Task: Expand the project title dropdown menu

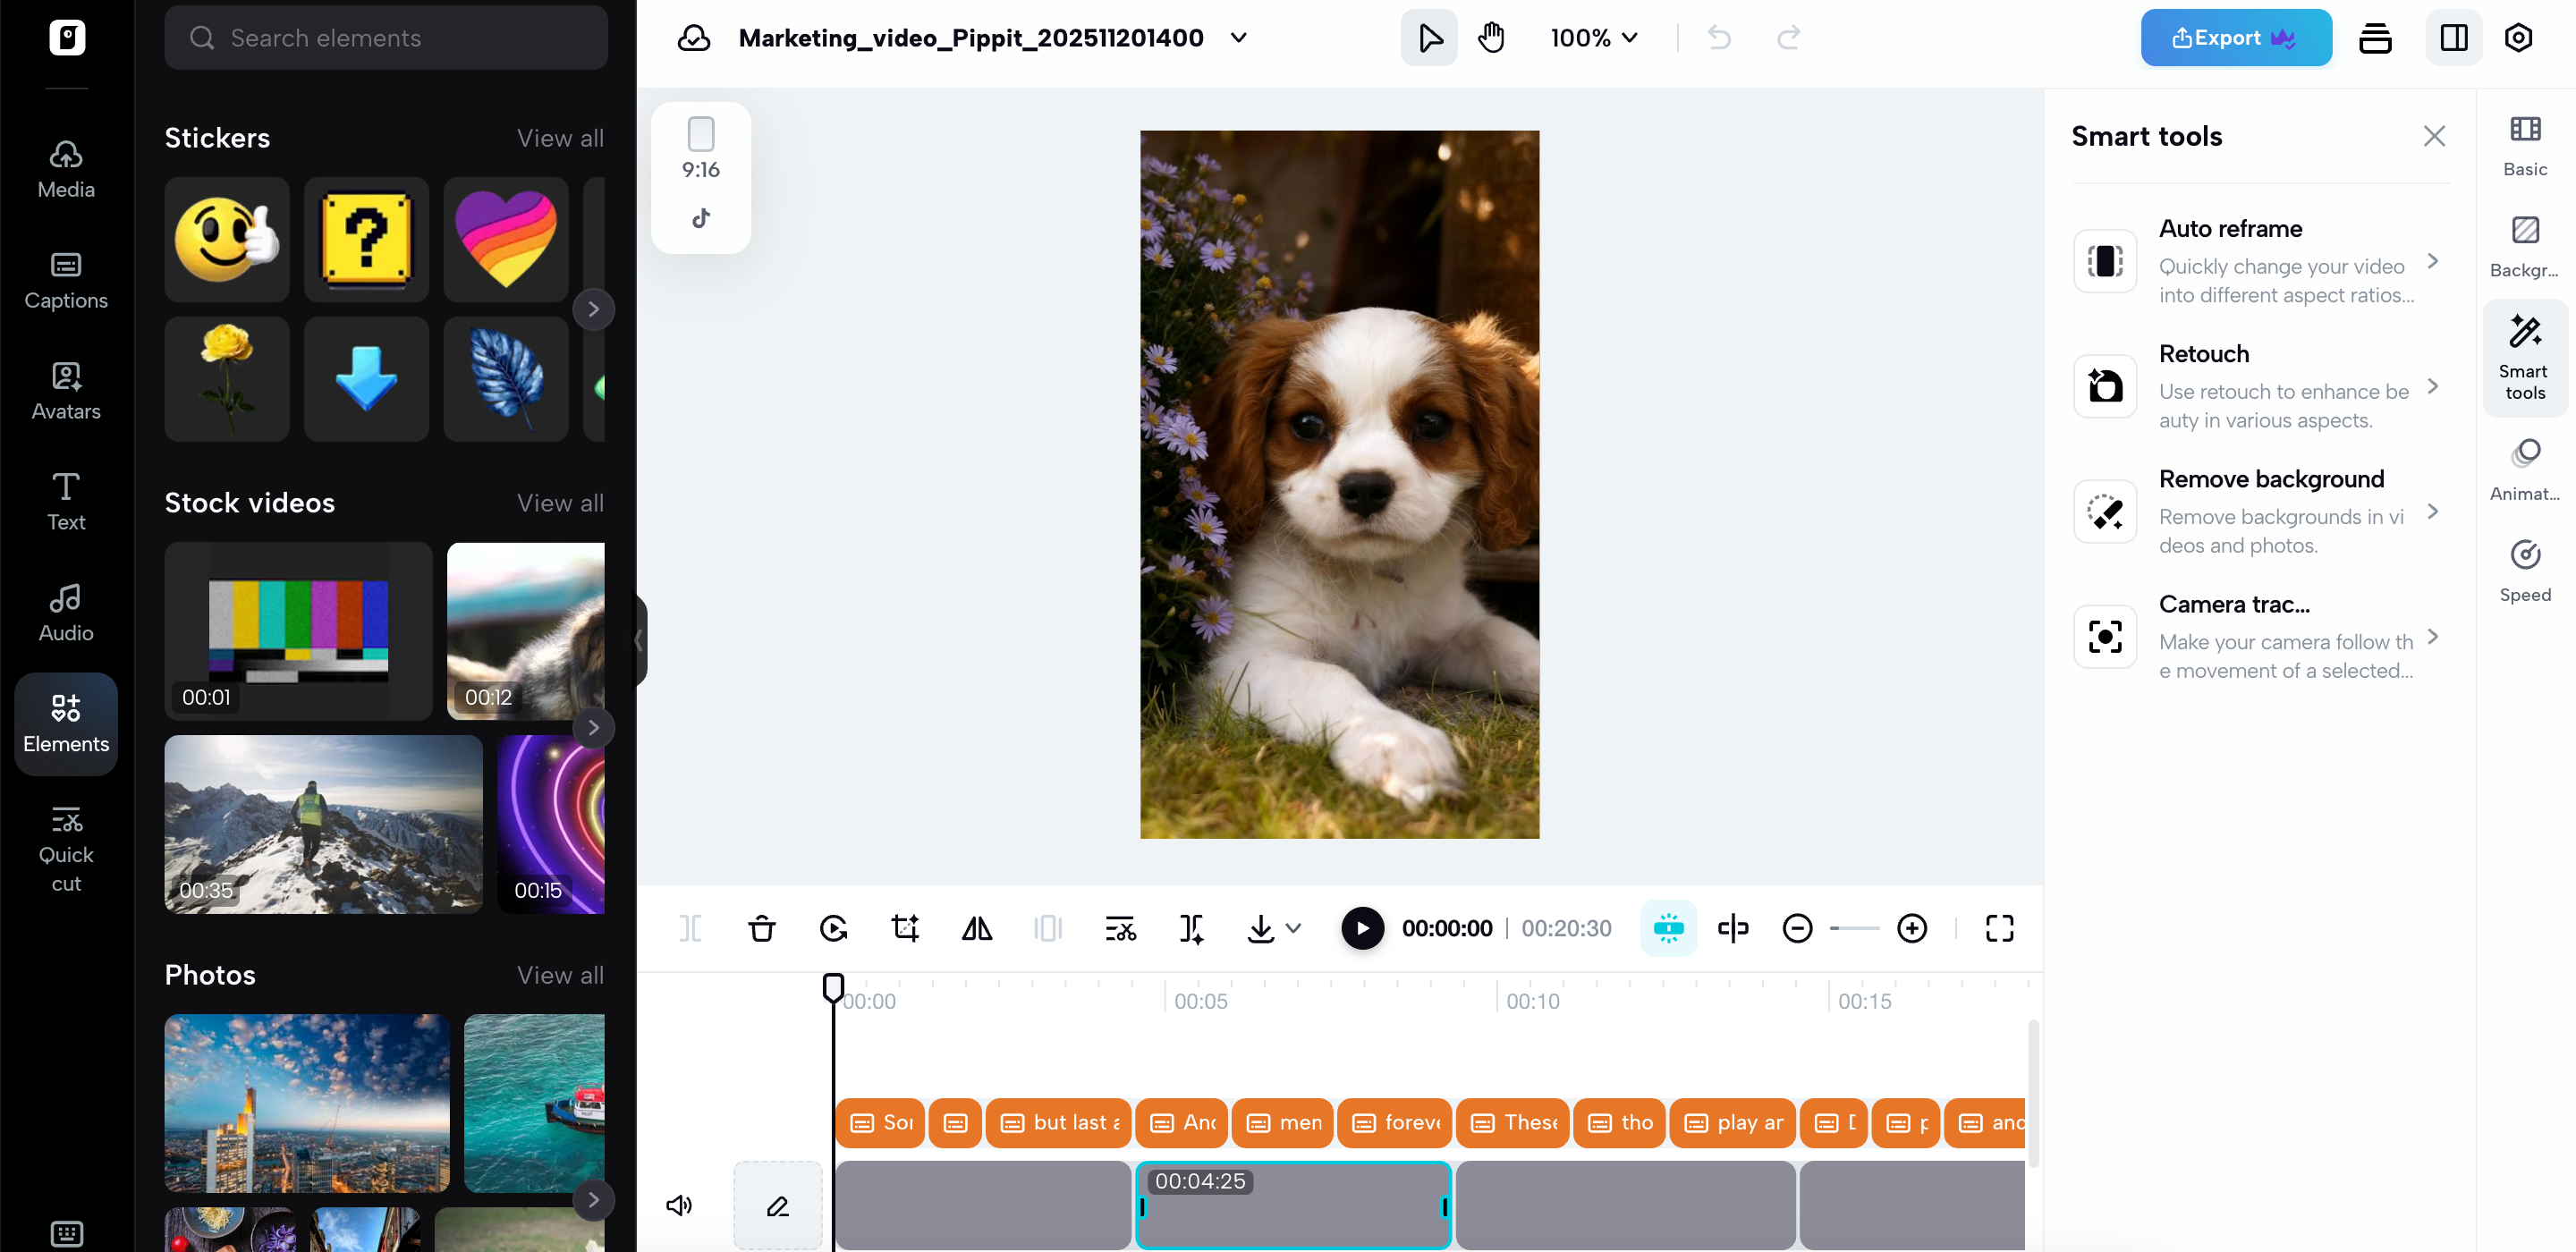Action: (1238, 38)
